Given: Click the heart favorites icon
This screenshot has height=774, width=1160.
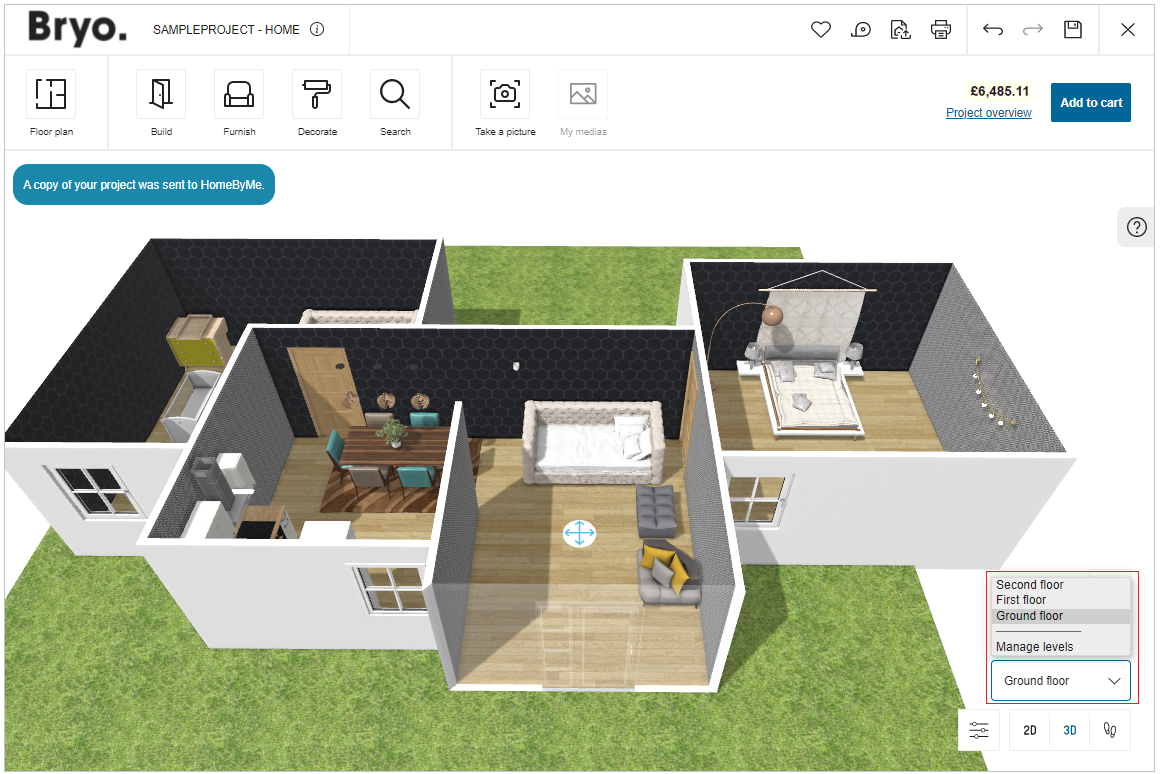Looking at the screenshot, I should click(x=821, y=30).
